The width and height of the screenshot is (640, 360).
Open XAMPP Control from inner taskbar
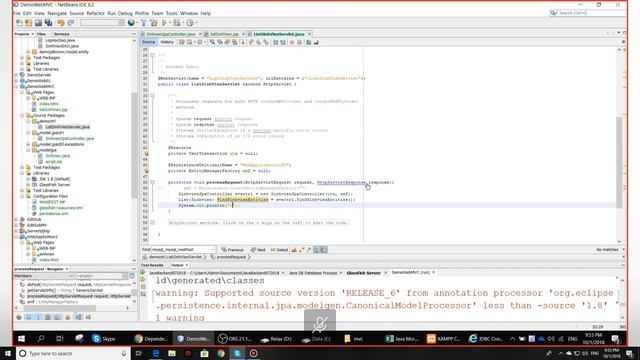click(x=444, y=339)
